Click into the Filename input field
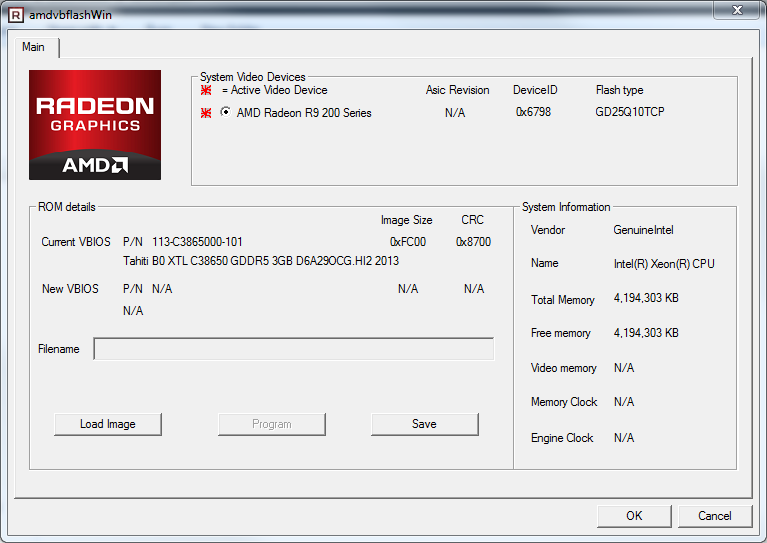This screenshot has width=767, height=543. (x=294, y=349)
